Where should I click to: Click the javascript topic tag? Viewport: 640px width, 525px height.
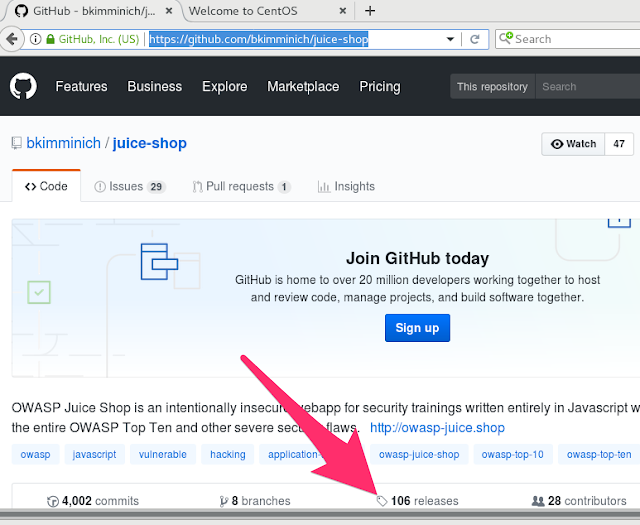point(94,454)
